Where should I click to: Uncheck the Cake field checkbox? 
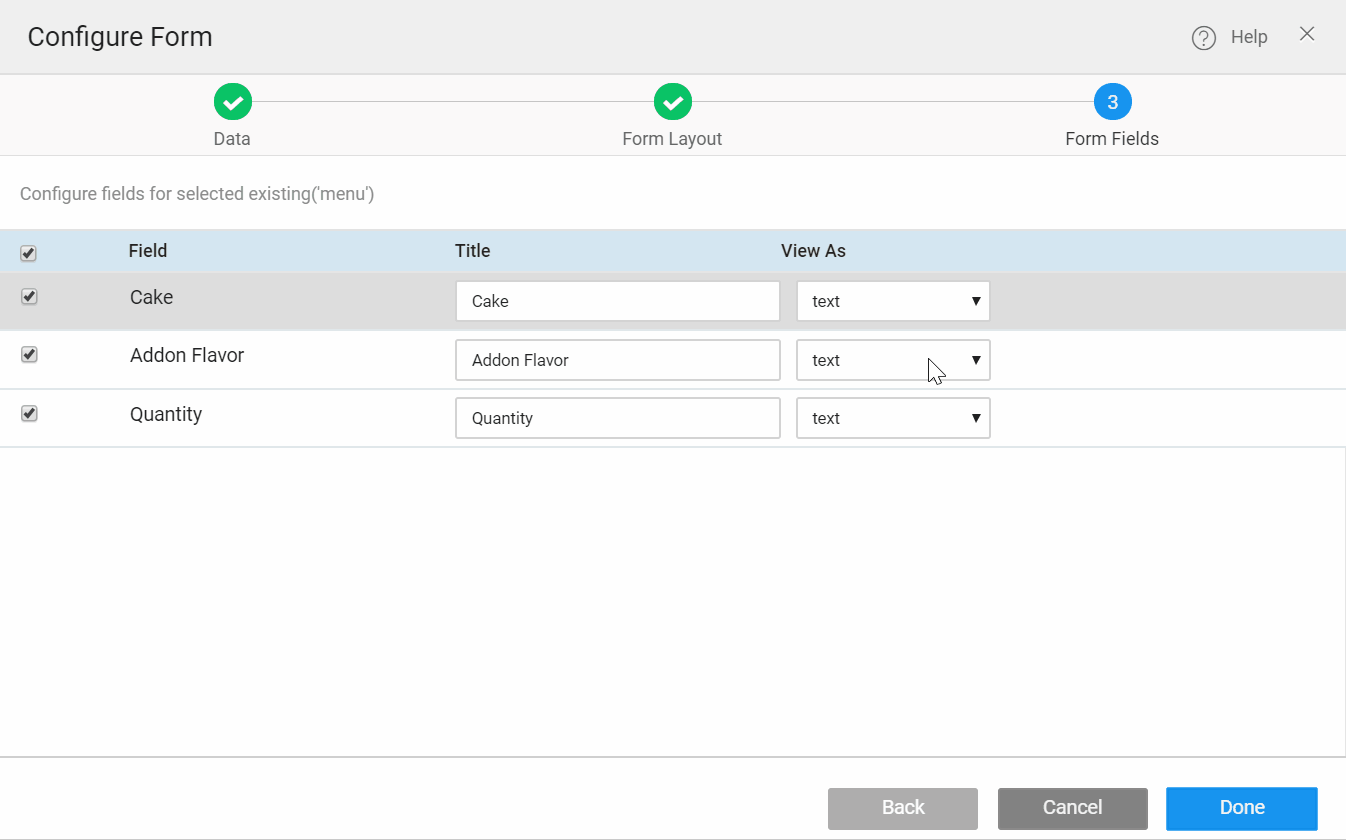click(x=29, y=297)
